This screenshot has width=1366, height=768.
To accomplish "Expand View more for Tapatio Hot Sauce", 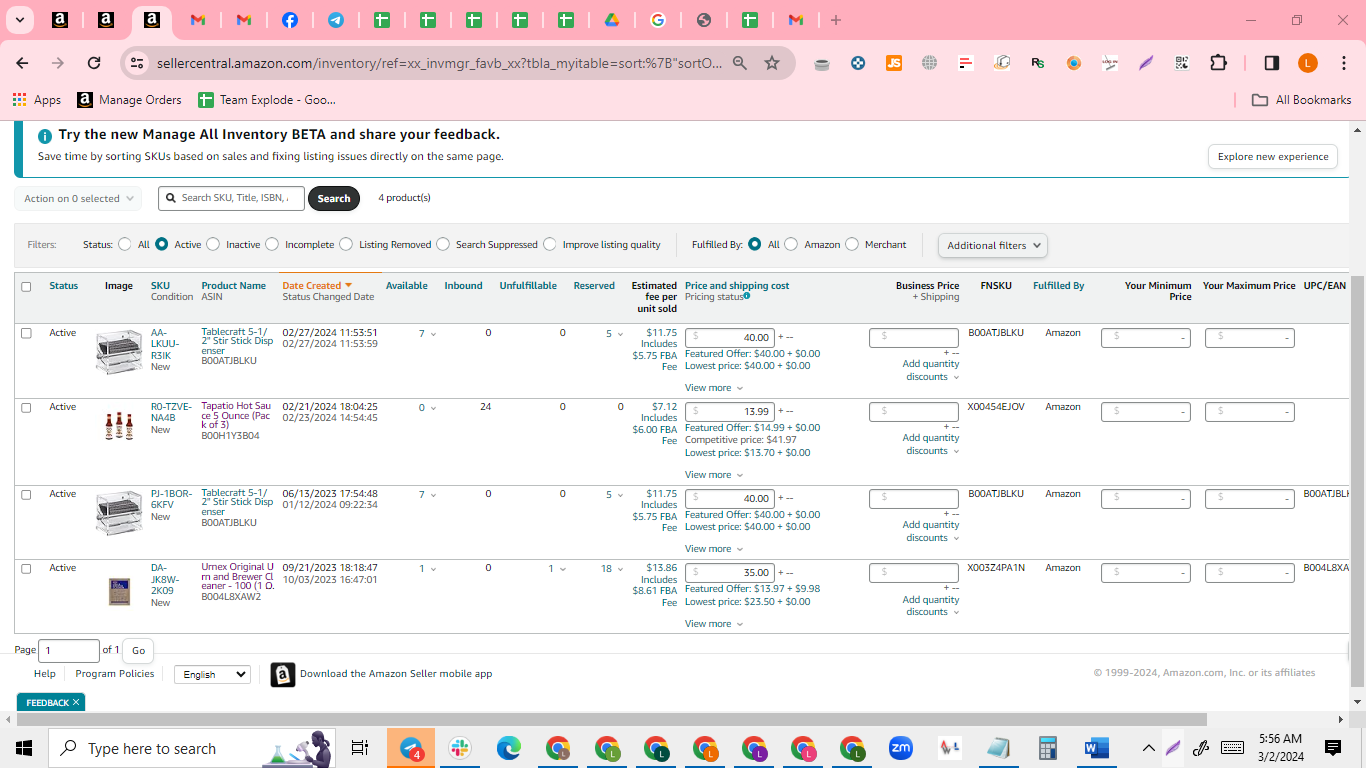I will tap(714, 475).
